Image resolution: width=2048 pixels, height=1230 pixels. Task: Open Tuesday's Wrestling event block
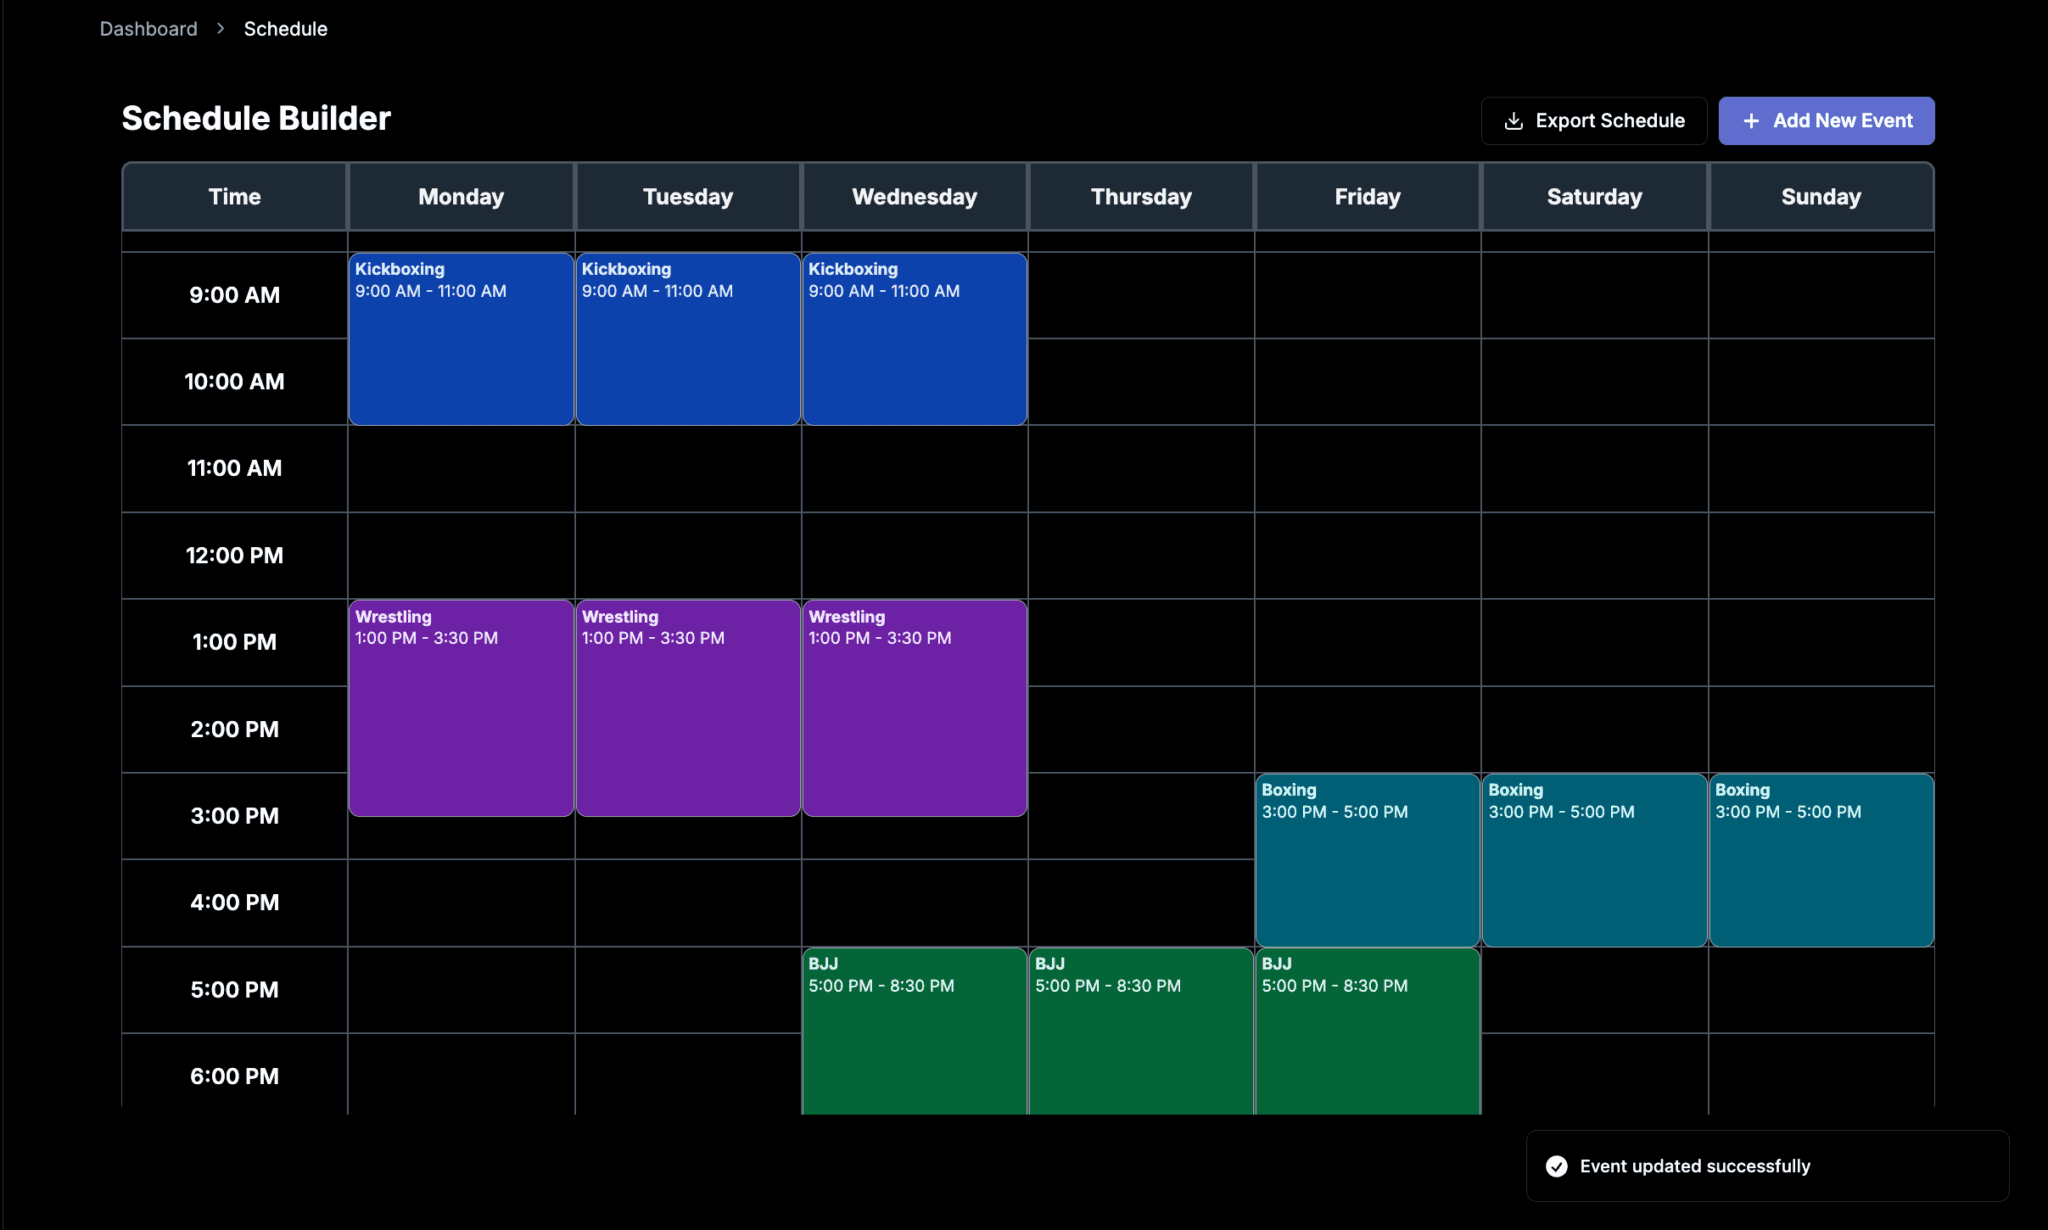coord(688,708)
